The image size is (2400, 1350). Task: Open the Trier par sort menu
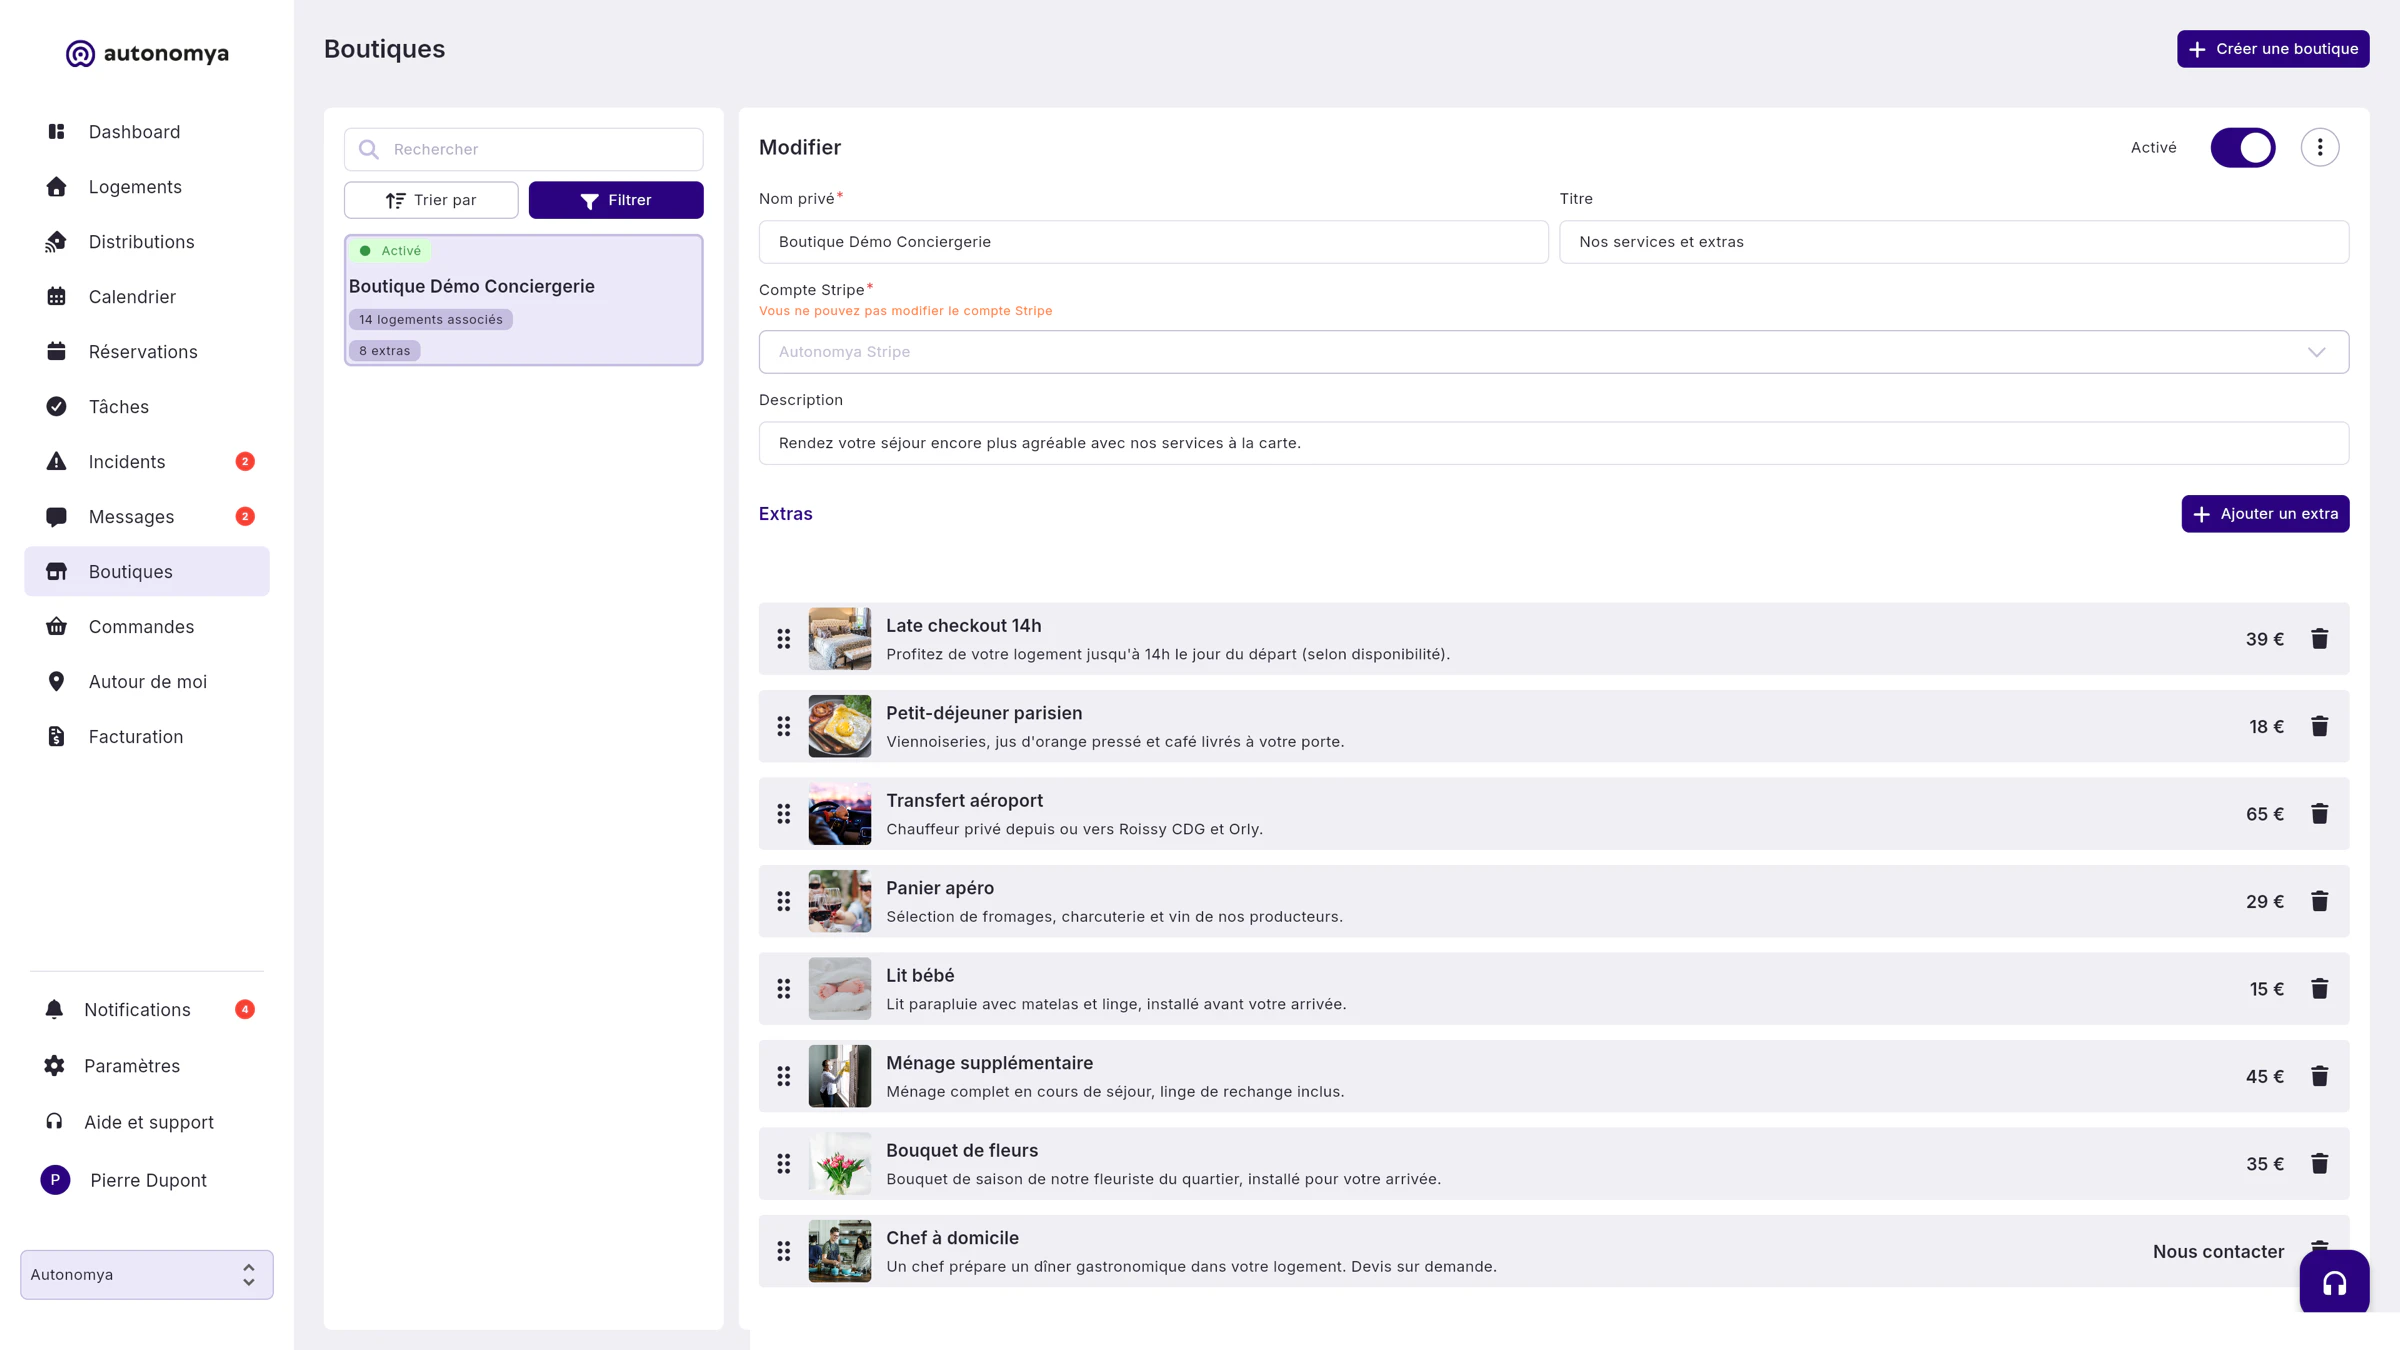pyautogui.click(x=431, y=200)
